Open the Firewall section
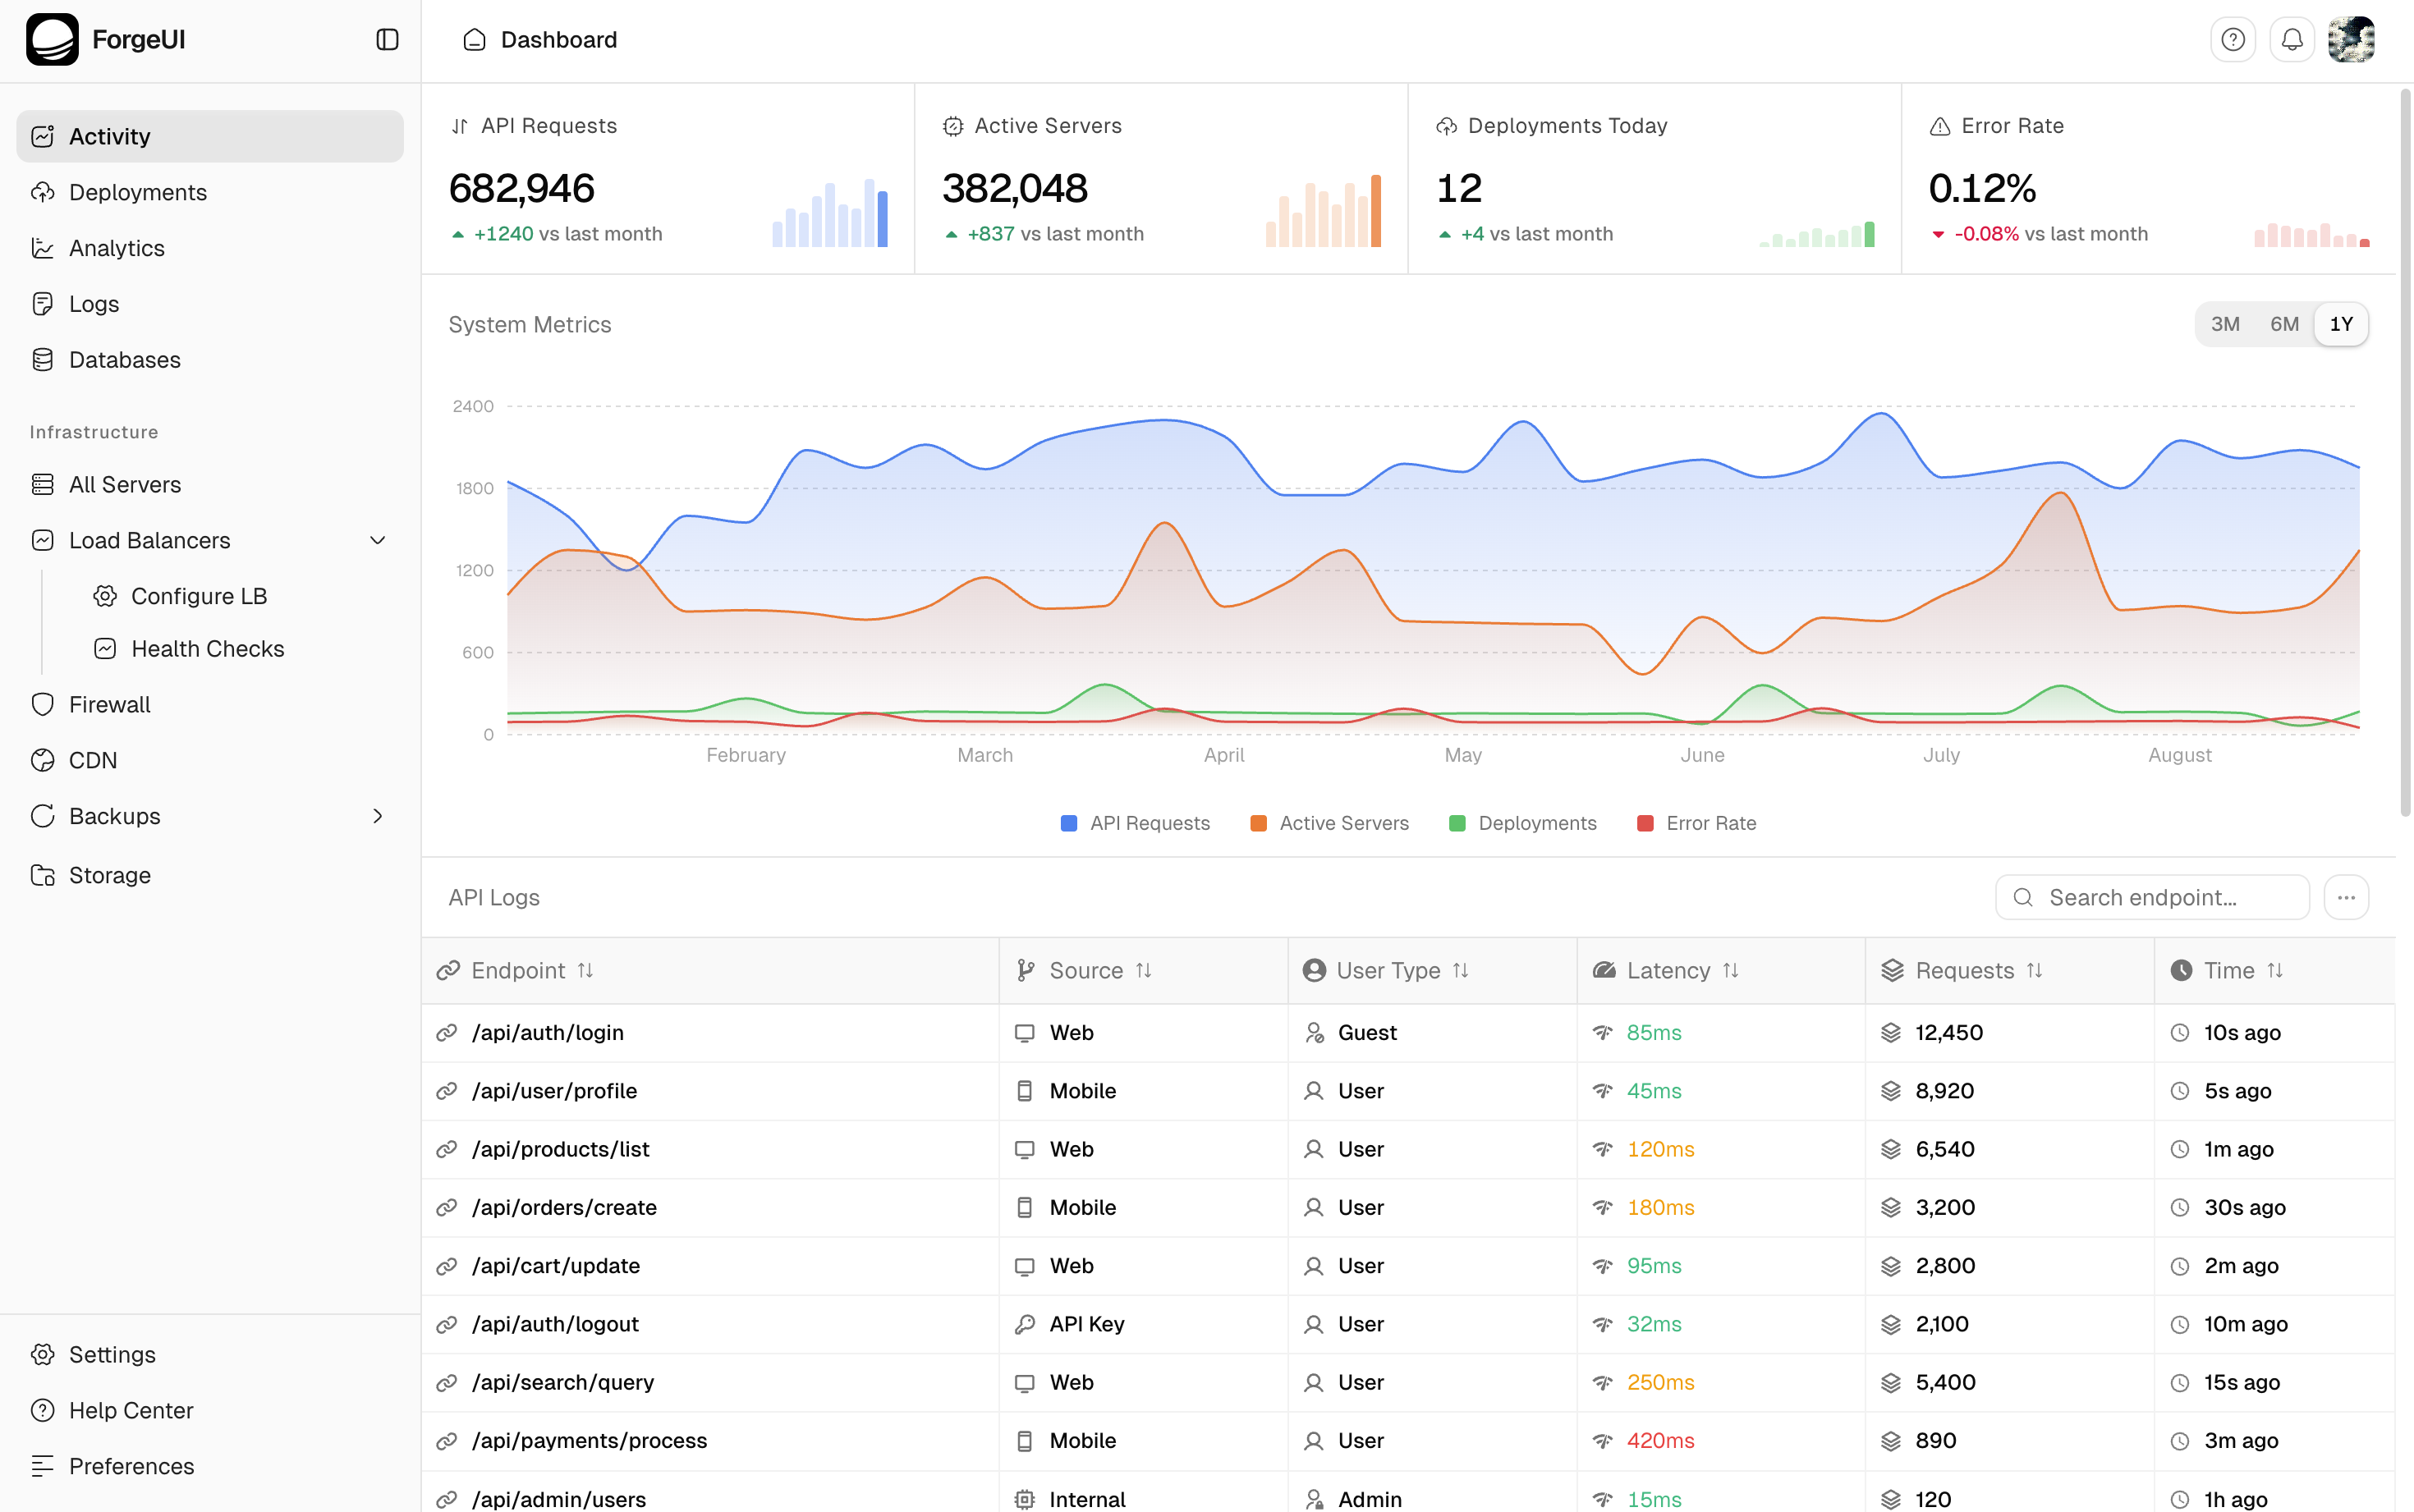 [110, 704]
